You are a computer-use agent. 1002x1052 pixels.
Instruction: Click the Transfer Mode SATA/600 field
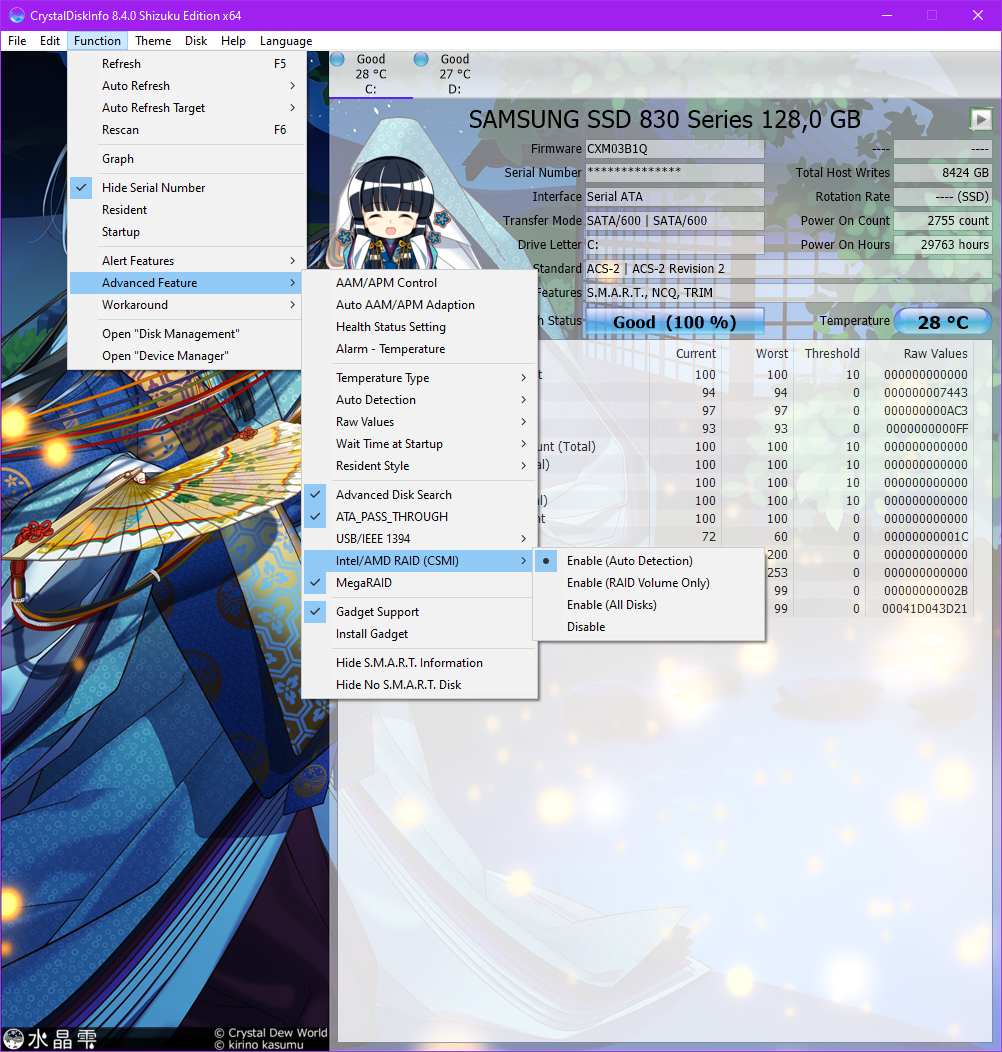(674, 221)
